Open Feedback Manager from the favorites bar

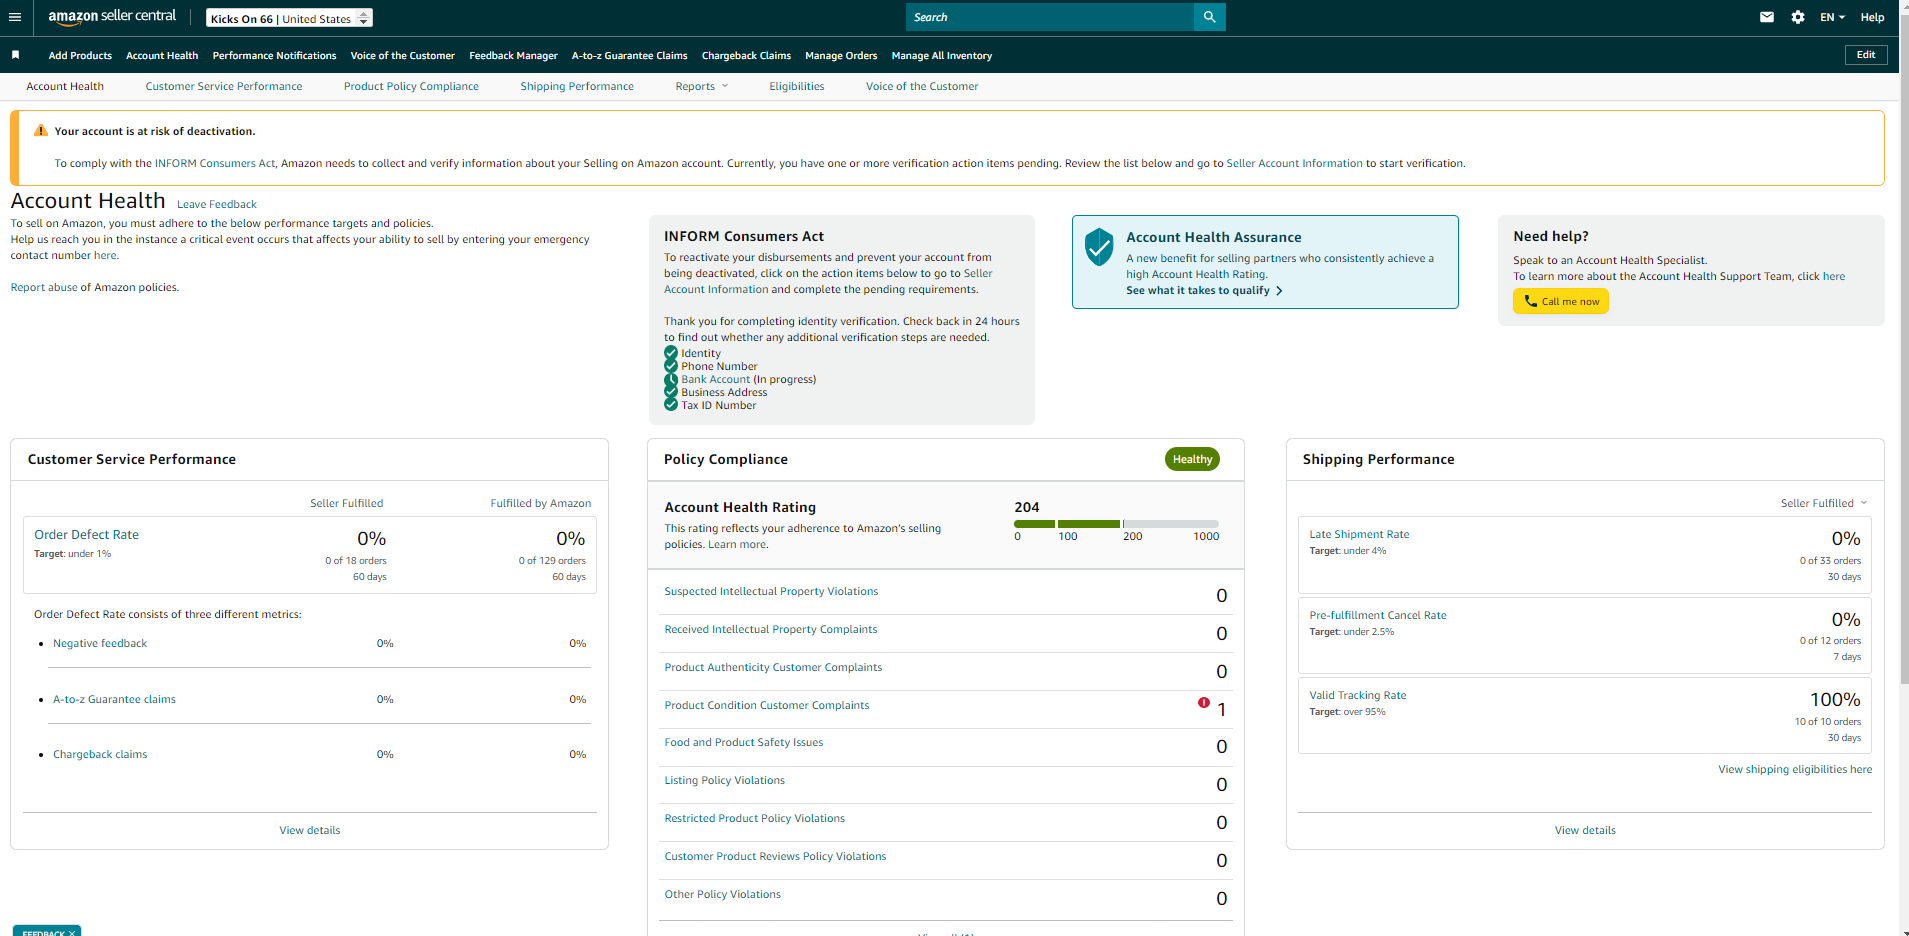(513, 56)
